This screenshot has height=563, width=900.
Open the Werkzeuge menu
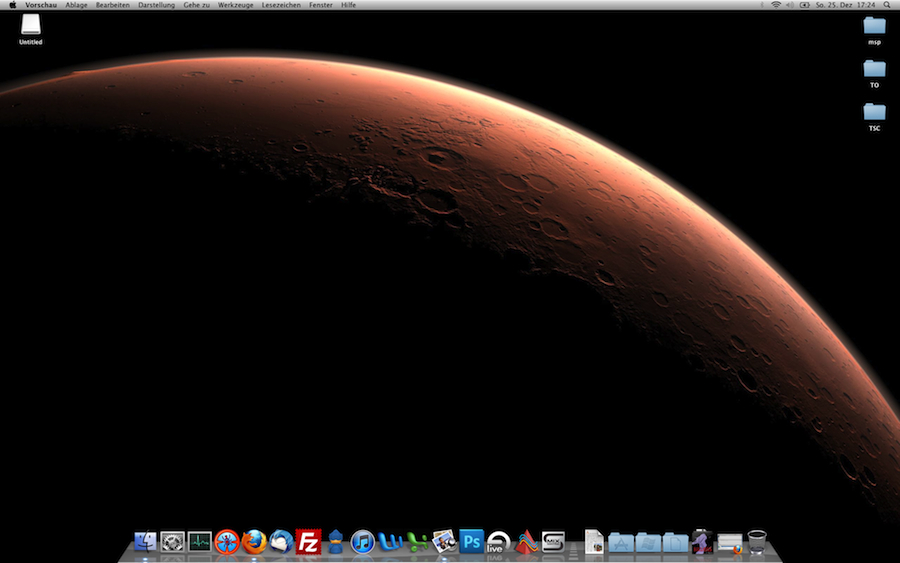point(235,5)
